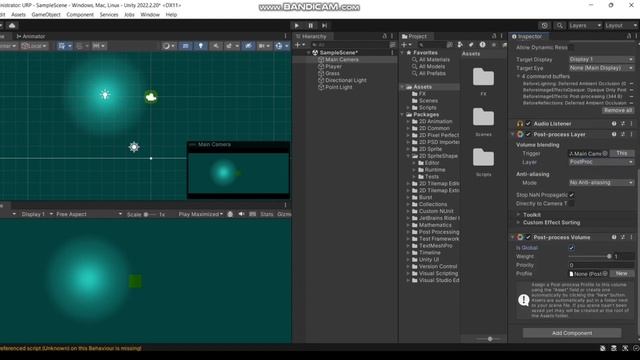Click the Directional Light sun gizmo

[134, 147]
